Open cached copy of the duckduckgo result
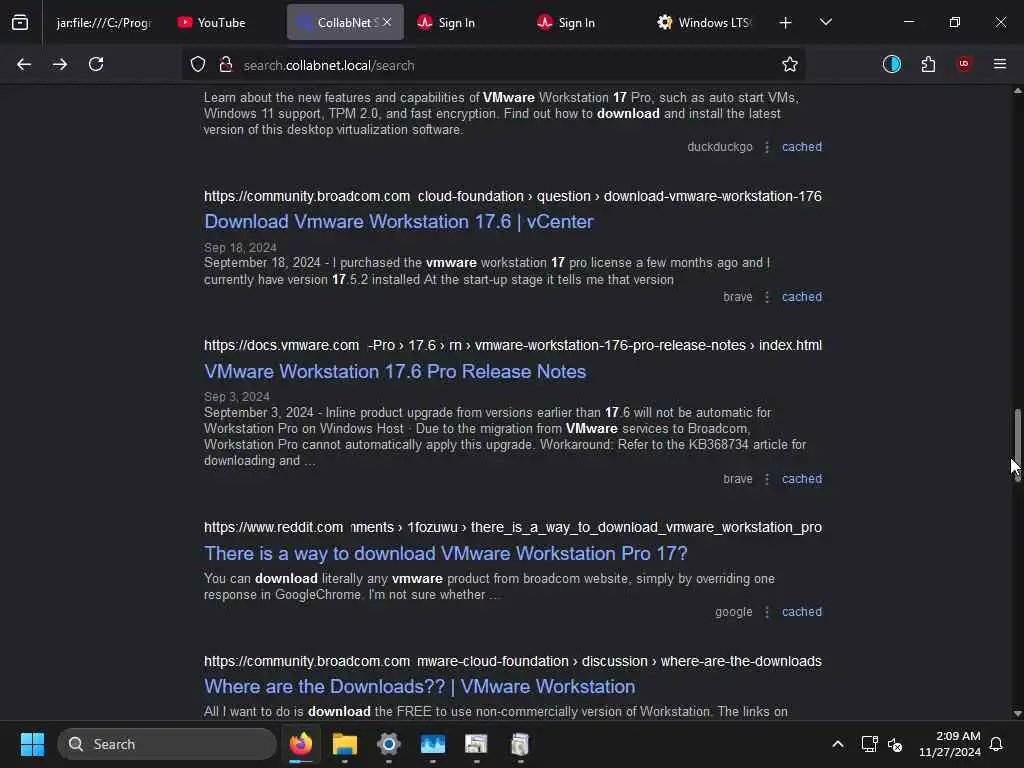Viewport: 1024px width, 768px height. [x=802, y=147]
